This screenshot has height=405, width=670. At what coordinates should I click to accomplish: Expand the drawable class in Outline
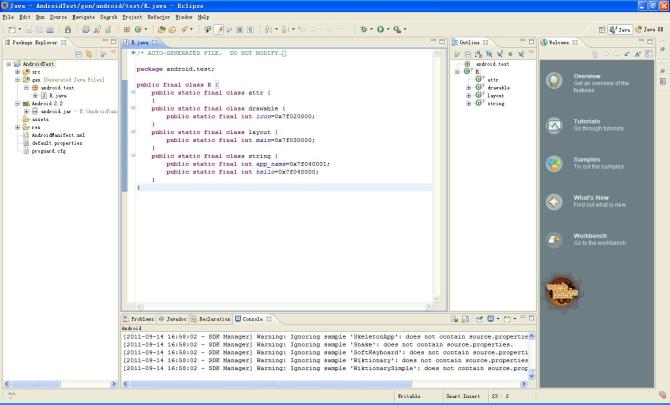[469, 87]
